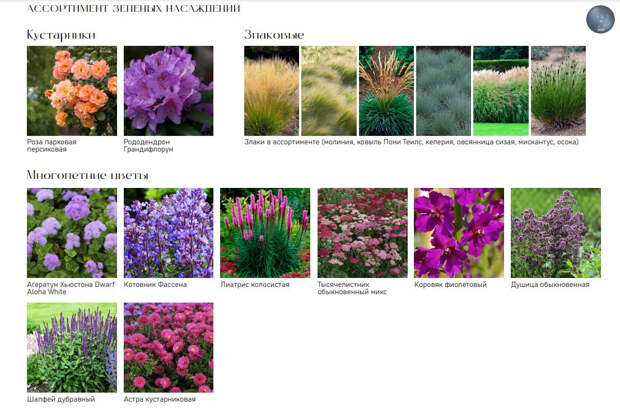Image resolution: width=620 pixels, height=415 pixels.
Task: Click the Агератум Хьюстона flower thumbnail
Action: (x=72, y=233)
